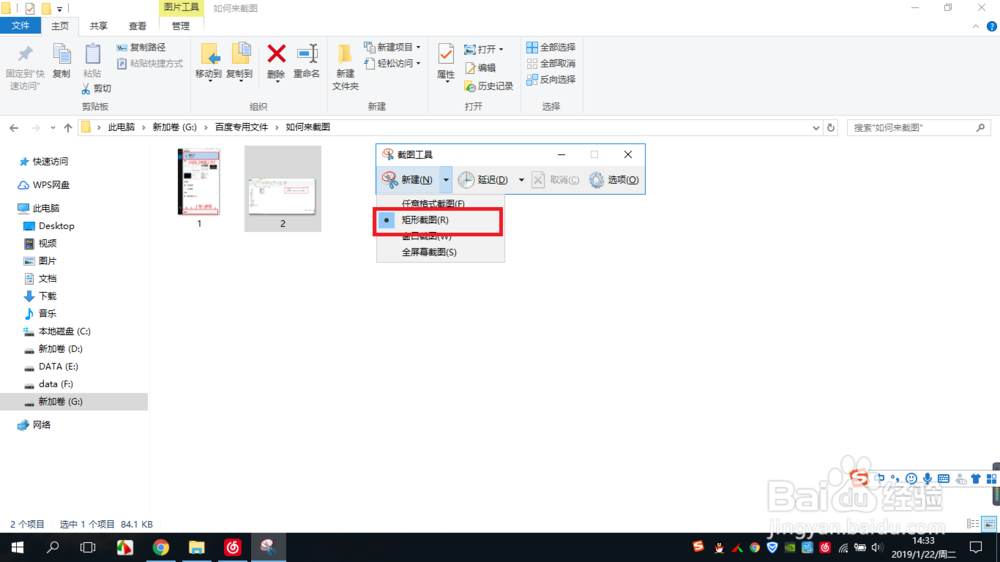
Task: Switch to Manage (管理) tab
Action: click(180, 26)
